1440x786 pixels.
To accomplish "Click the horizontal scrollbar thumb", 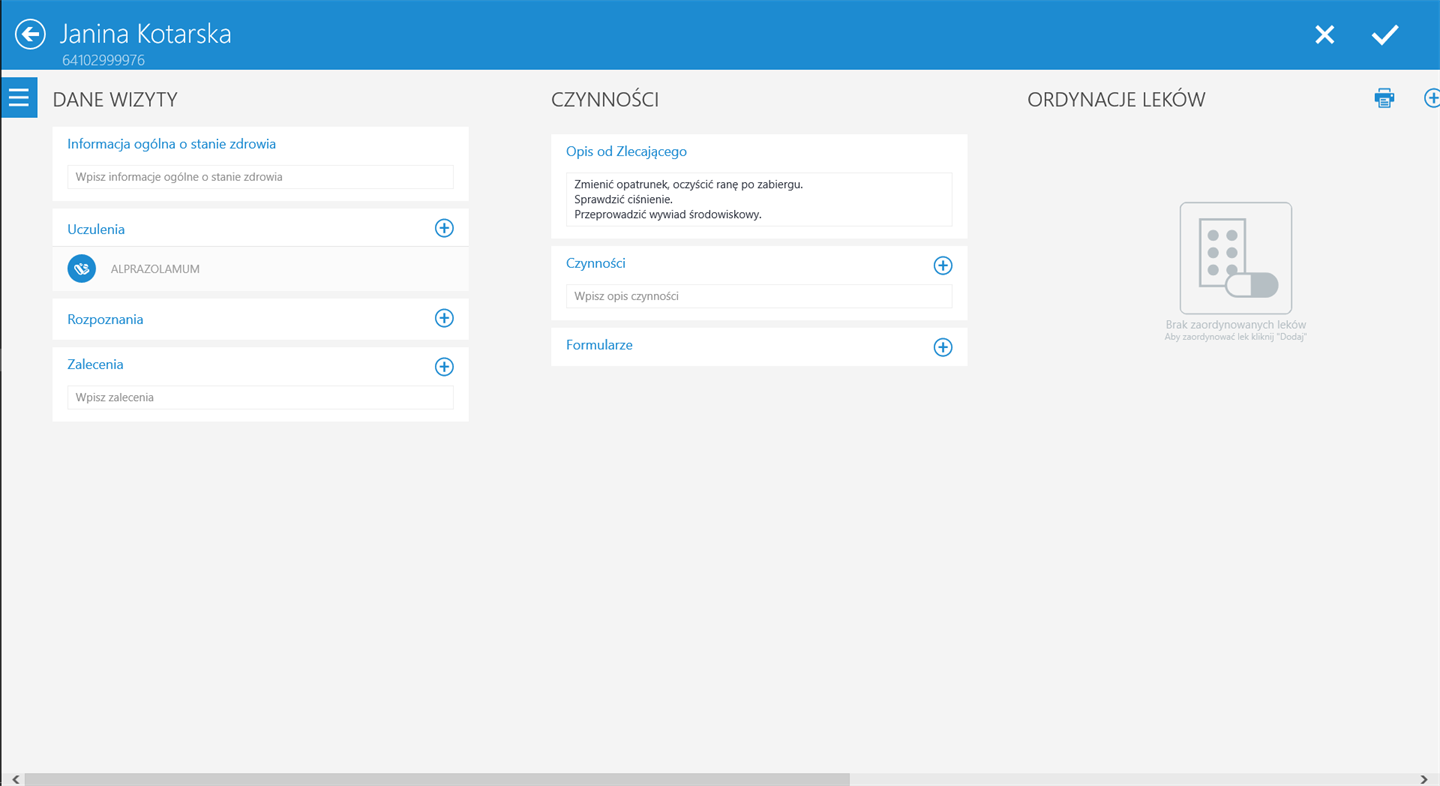I will pyautogui.click(x=437, y=779).
